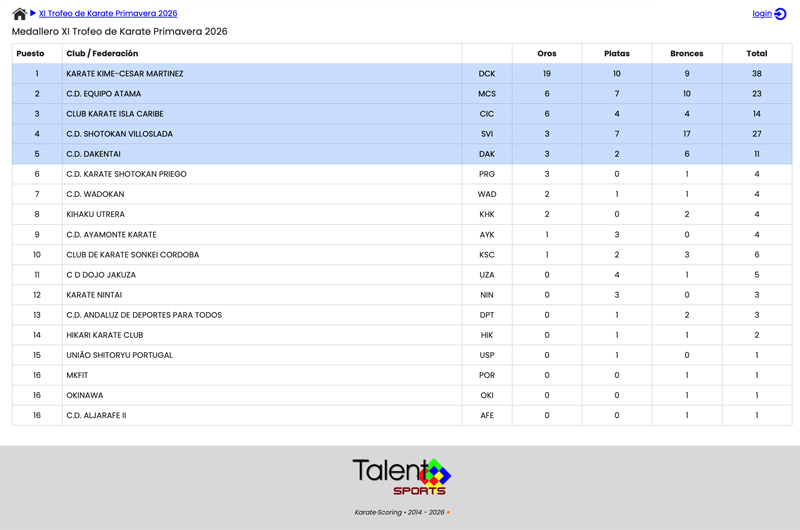Click the Club / Federación column header
This screenshot has width=800, height=530.
point(102,54)
